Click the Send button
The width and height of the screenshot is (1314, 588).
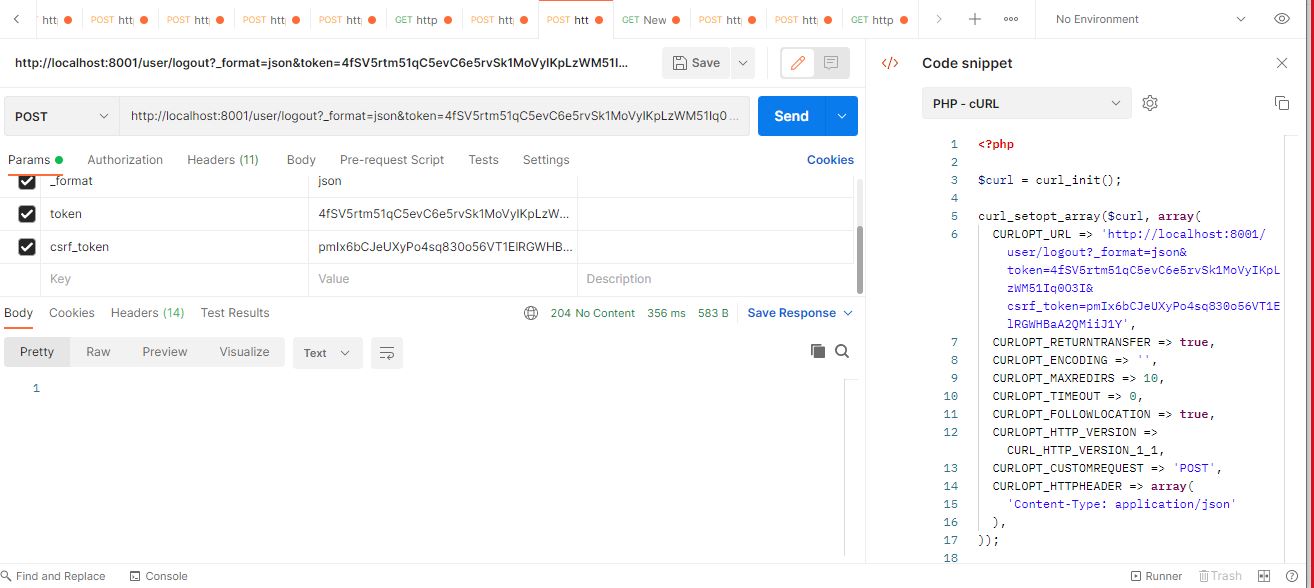[791, 116]
